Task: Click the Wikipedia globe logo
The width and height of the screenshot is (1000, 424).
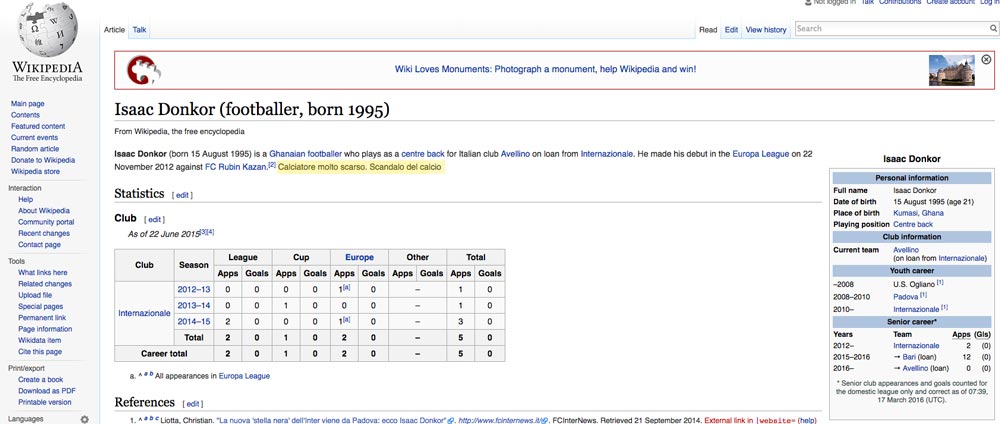Action: (x=47, y=29)
